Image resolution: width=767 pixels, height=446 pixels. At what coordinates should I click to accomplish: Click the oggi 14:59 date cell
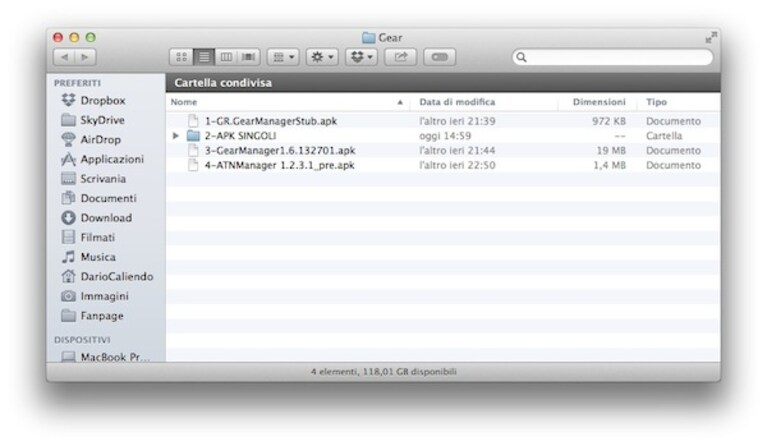(x=445, y=135)
